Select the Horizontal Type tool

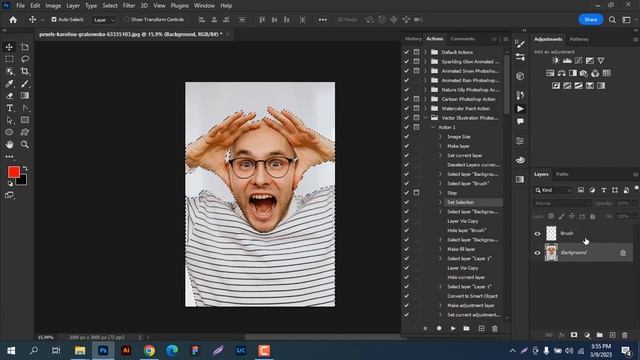point(9,108)
